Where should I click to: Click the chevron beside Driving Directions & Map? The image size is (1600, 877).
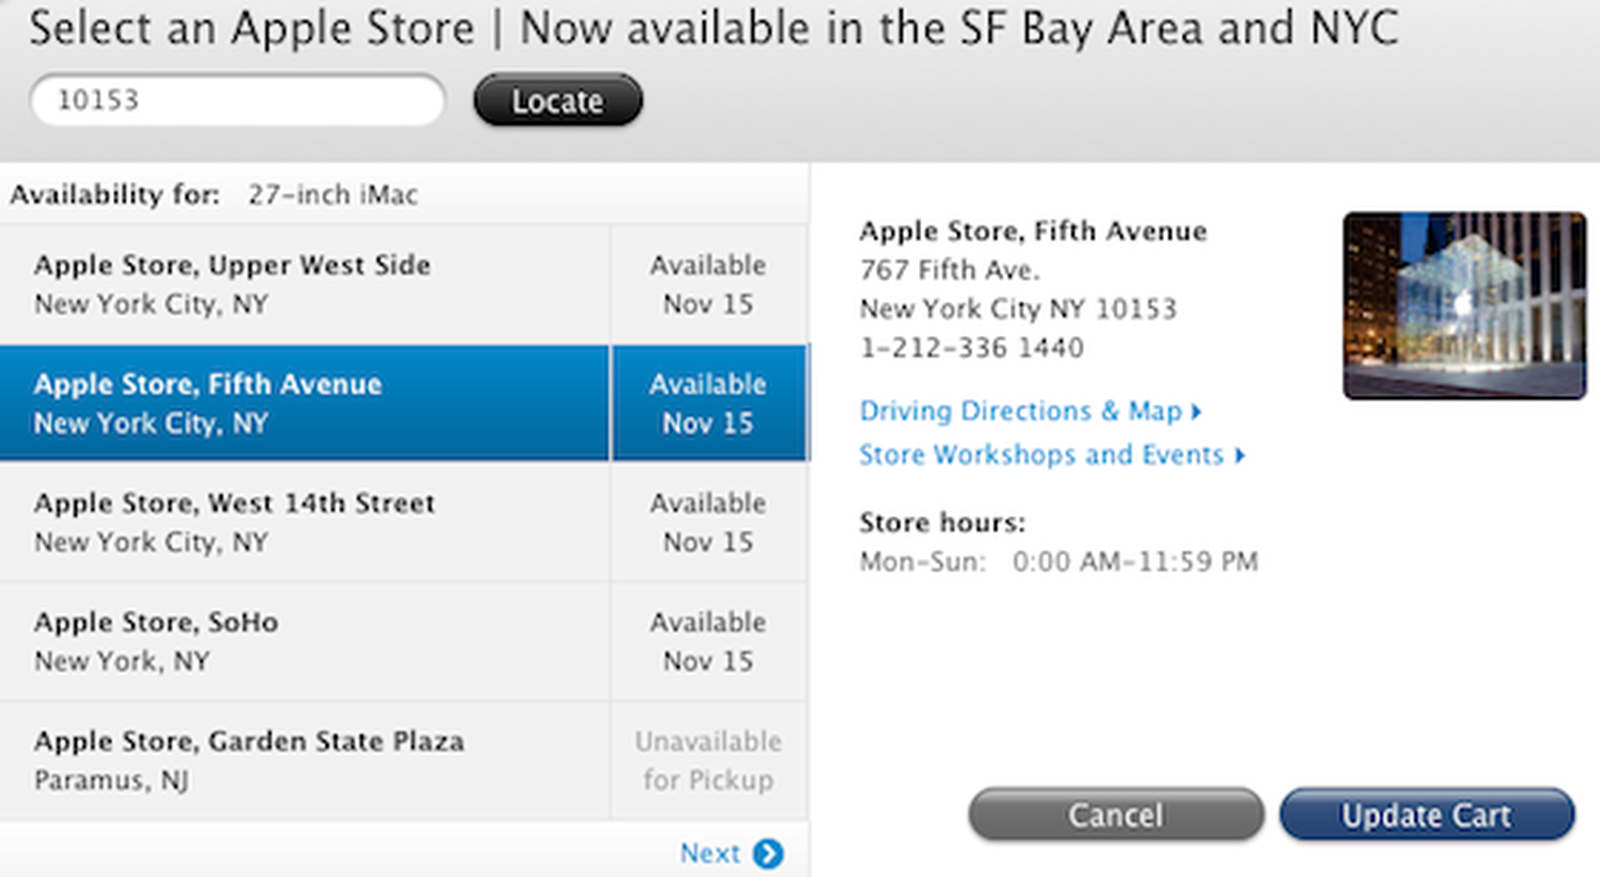(1197, 411)
